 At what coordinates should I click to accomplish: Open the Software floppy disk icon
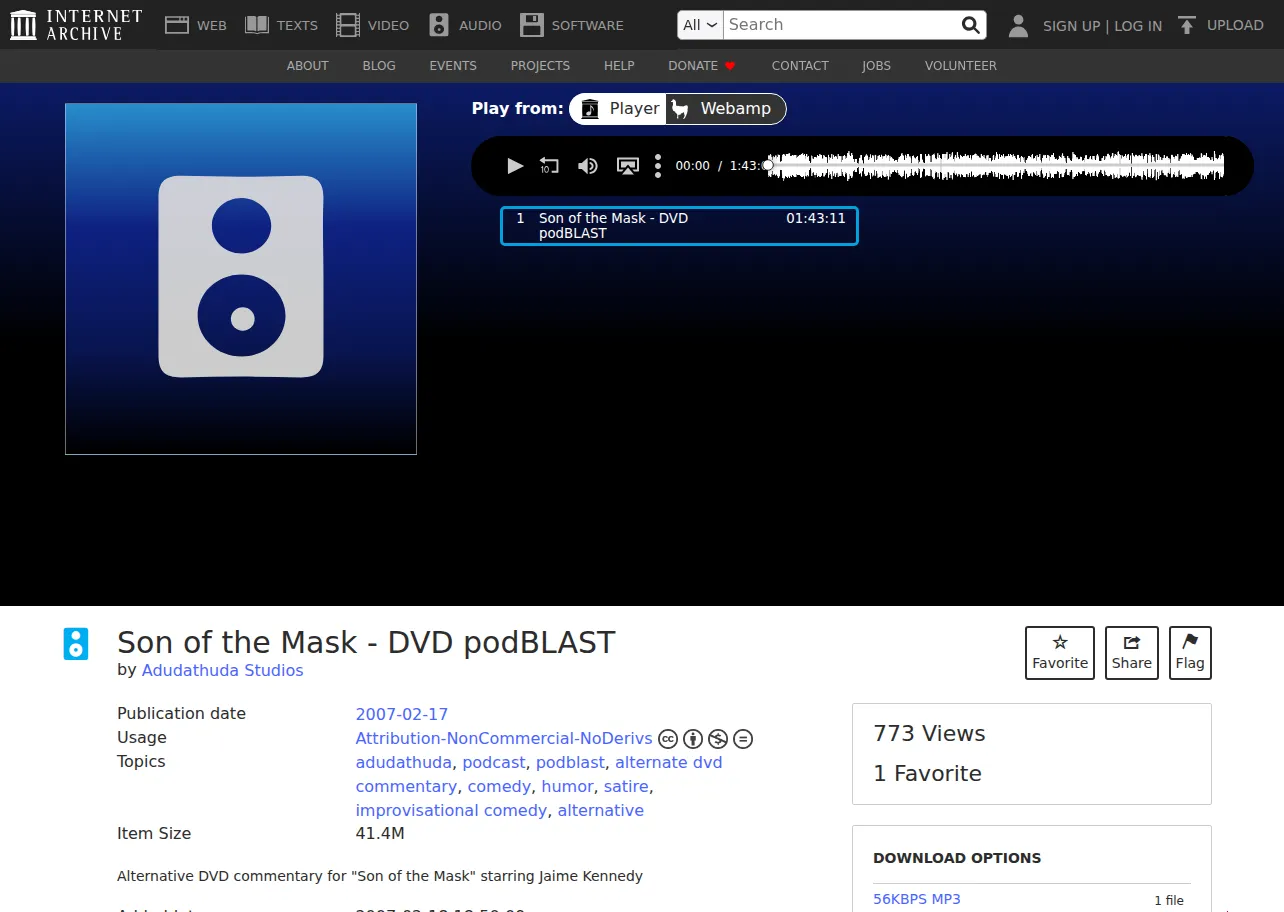click(532, 25)
